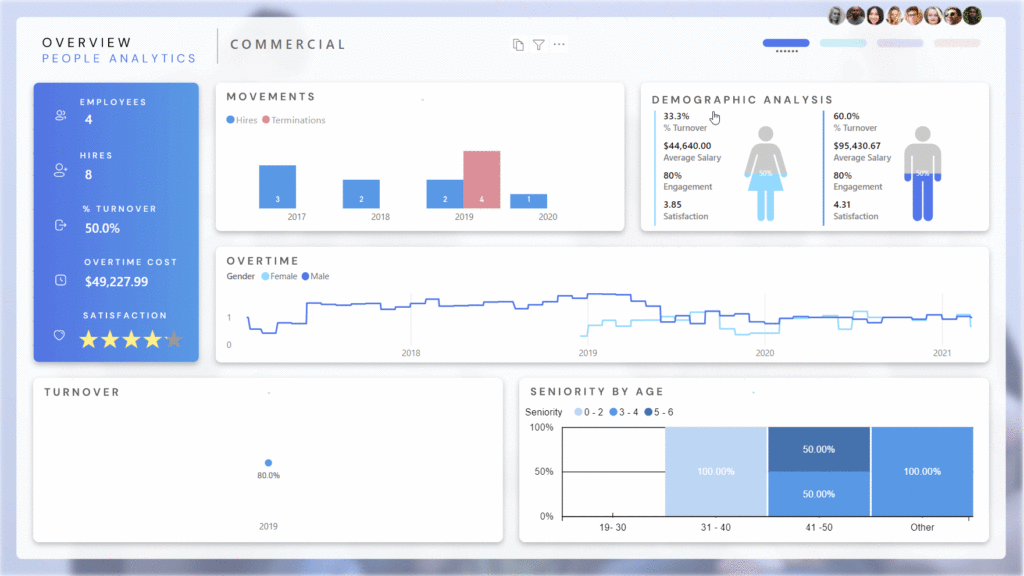Screen dimensions: 1024x576
Task: Switch to the light cyan page tab
Action: coord(843,43)
